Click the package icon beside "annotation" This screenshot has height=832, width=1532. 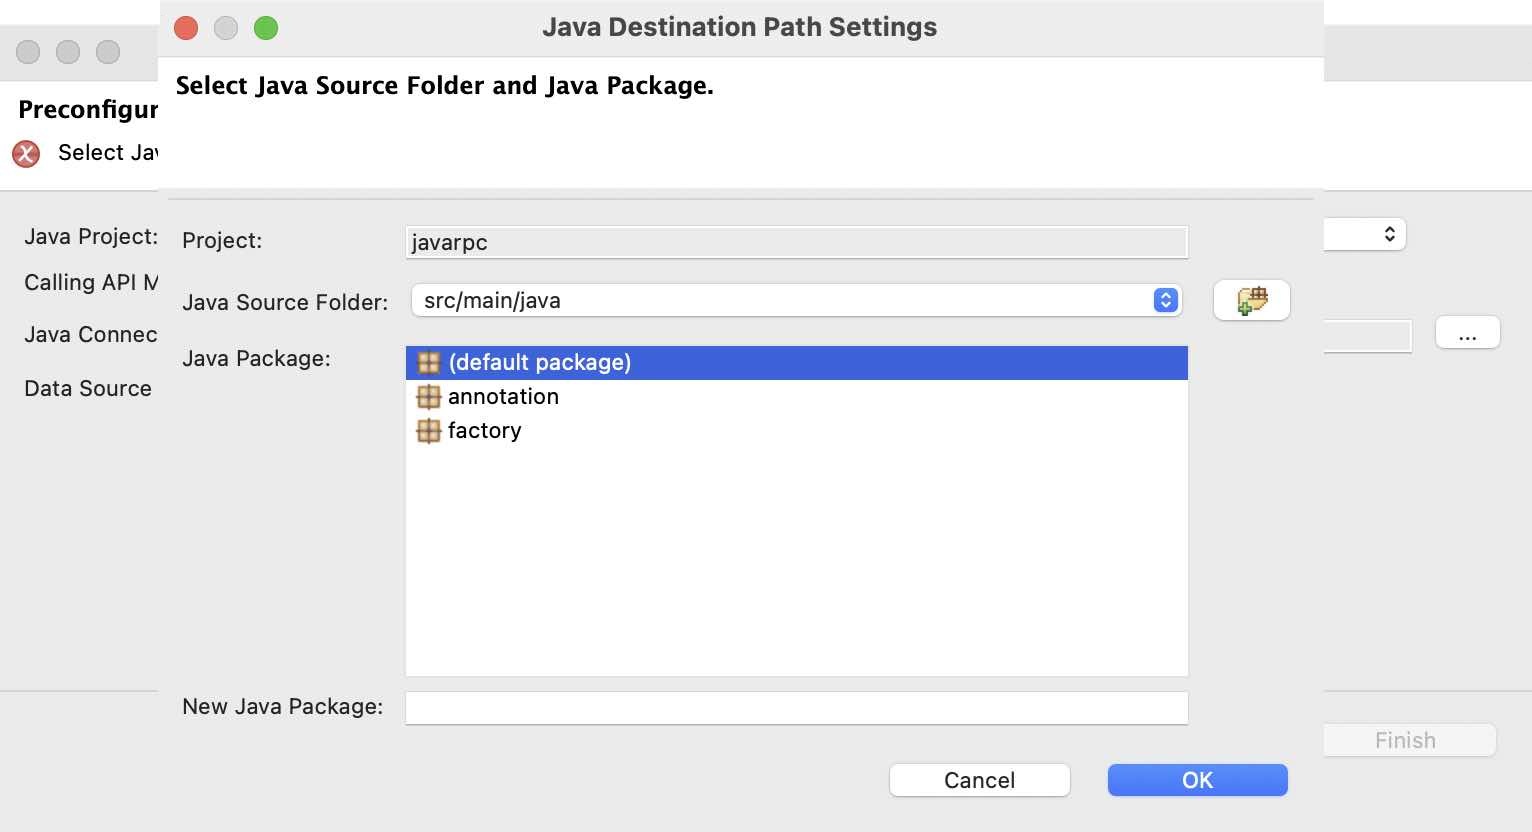point(428,396)
